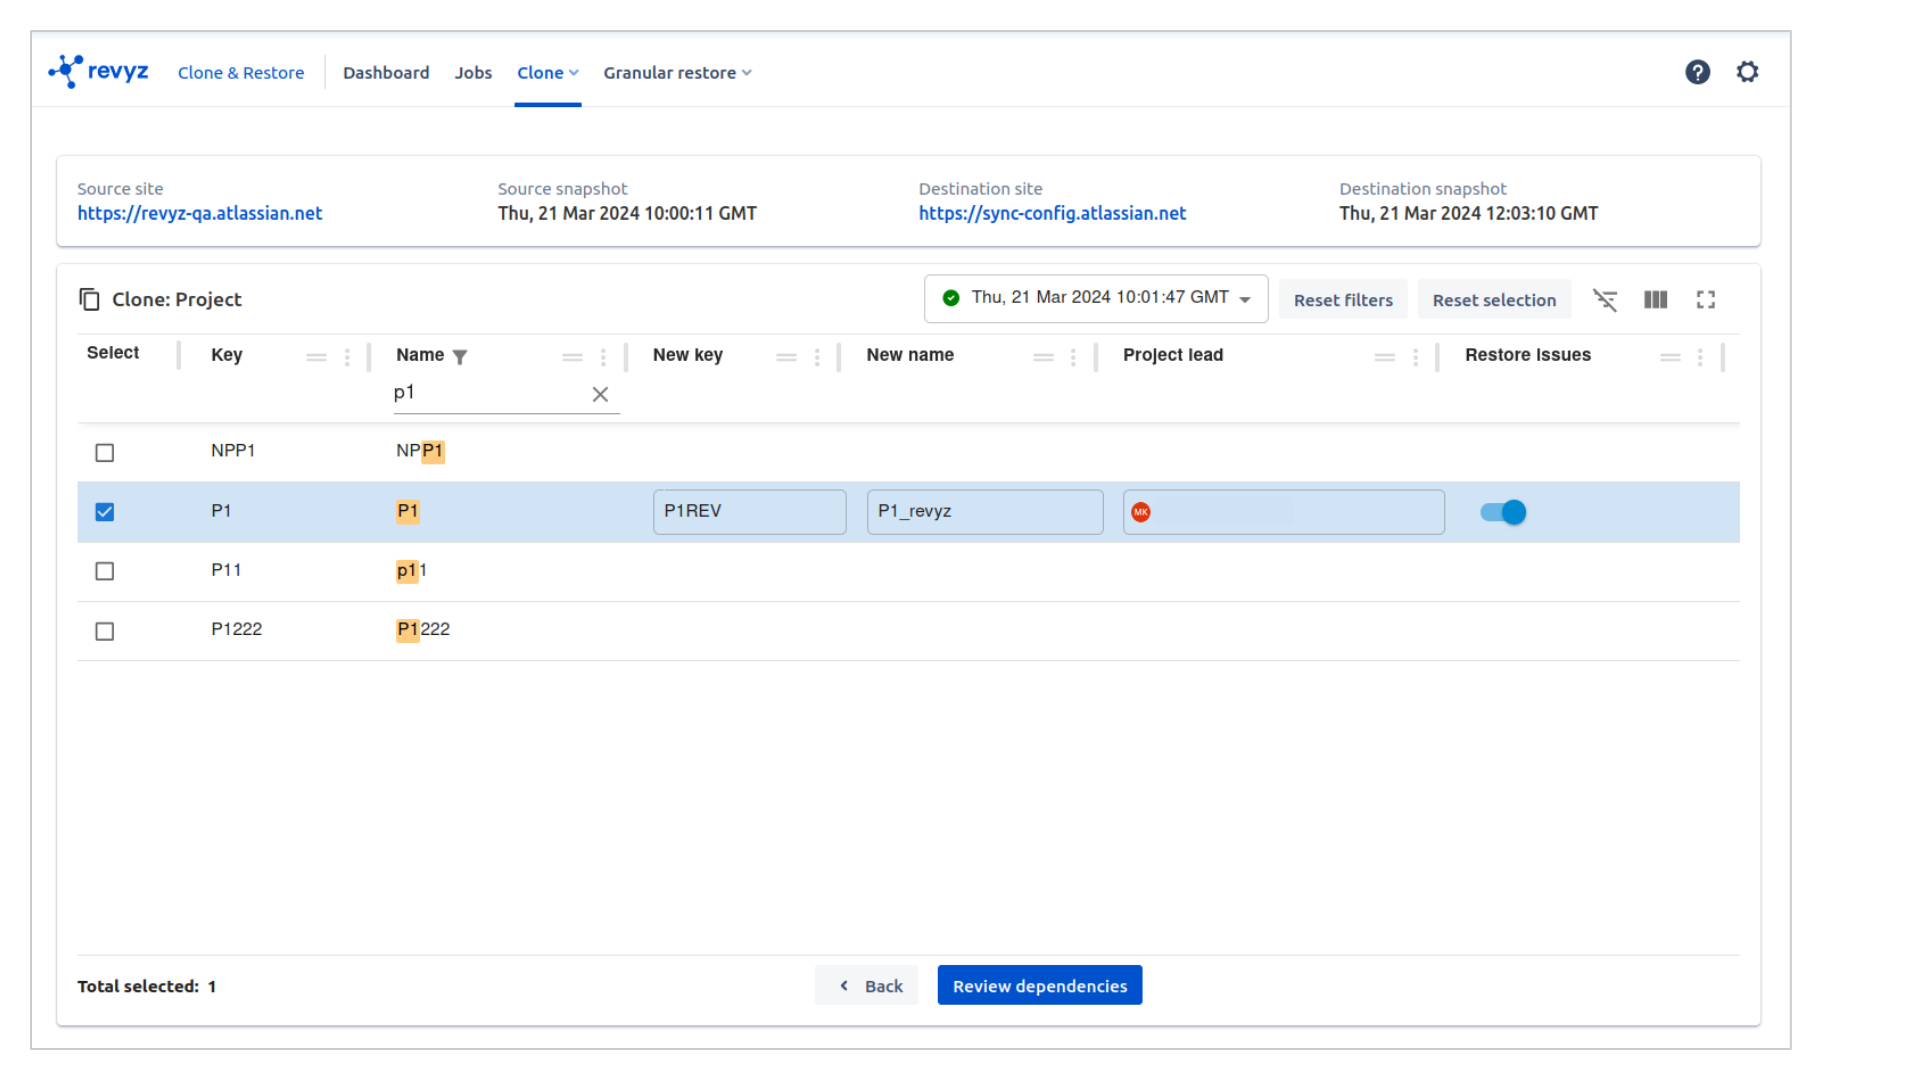Check the NPP1 project checkbox
The width and height of the screenshot is (1920, 1072).
pos(105,453)
